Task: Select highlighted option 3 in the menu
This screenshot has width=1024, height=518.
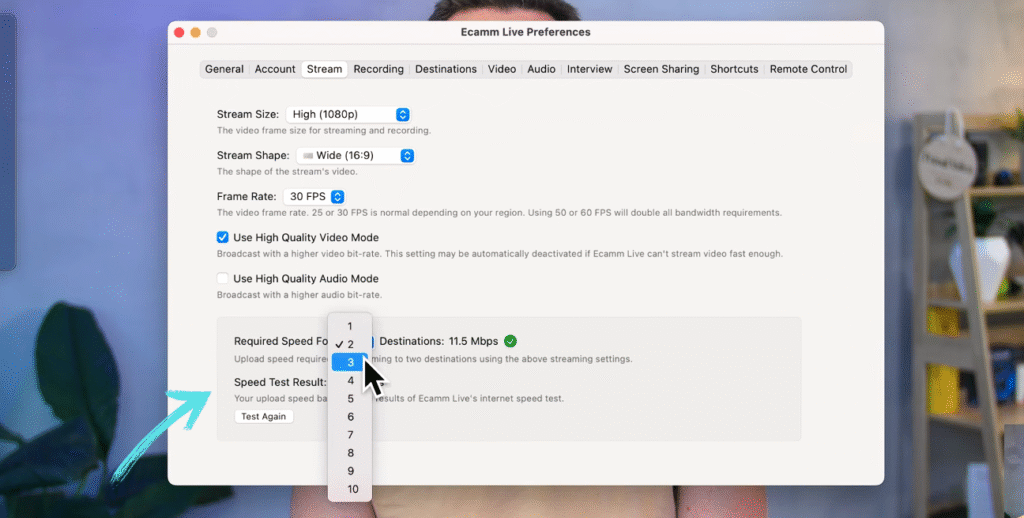Action: [x=350, y=363]
